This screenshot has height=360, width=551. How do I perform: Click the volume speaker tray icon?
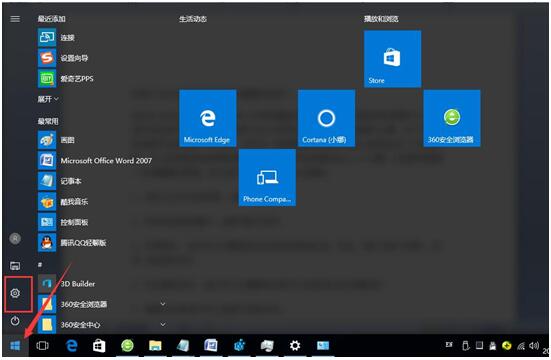(x=534, y=346)
